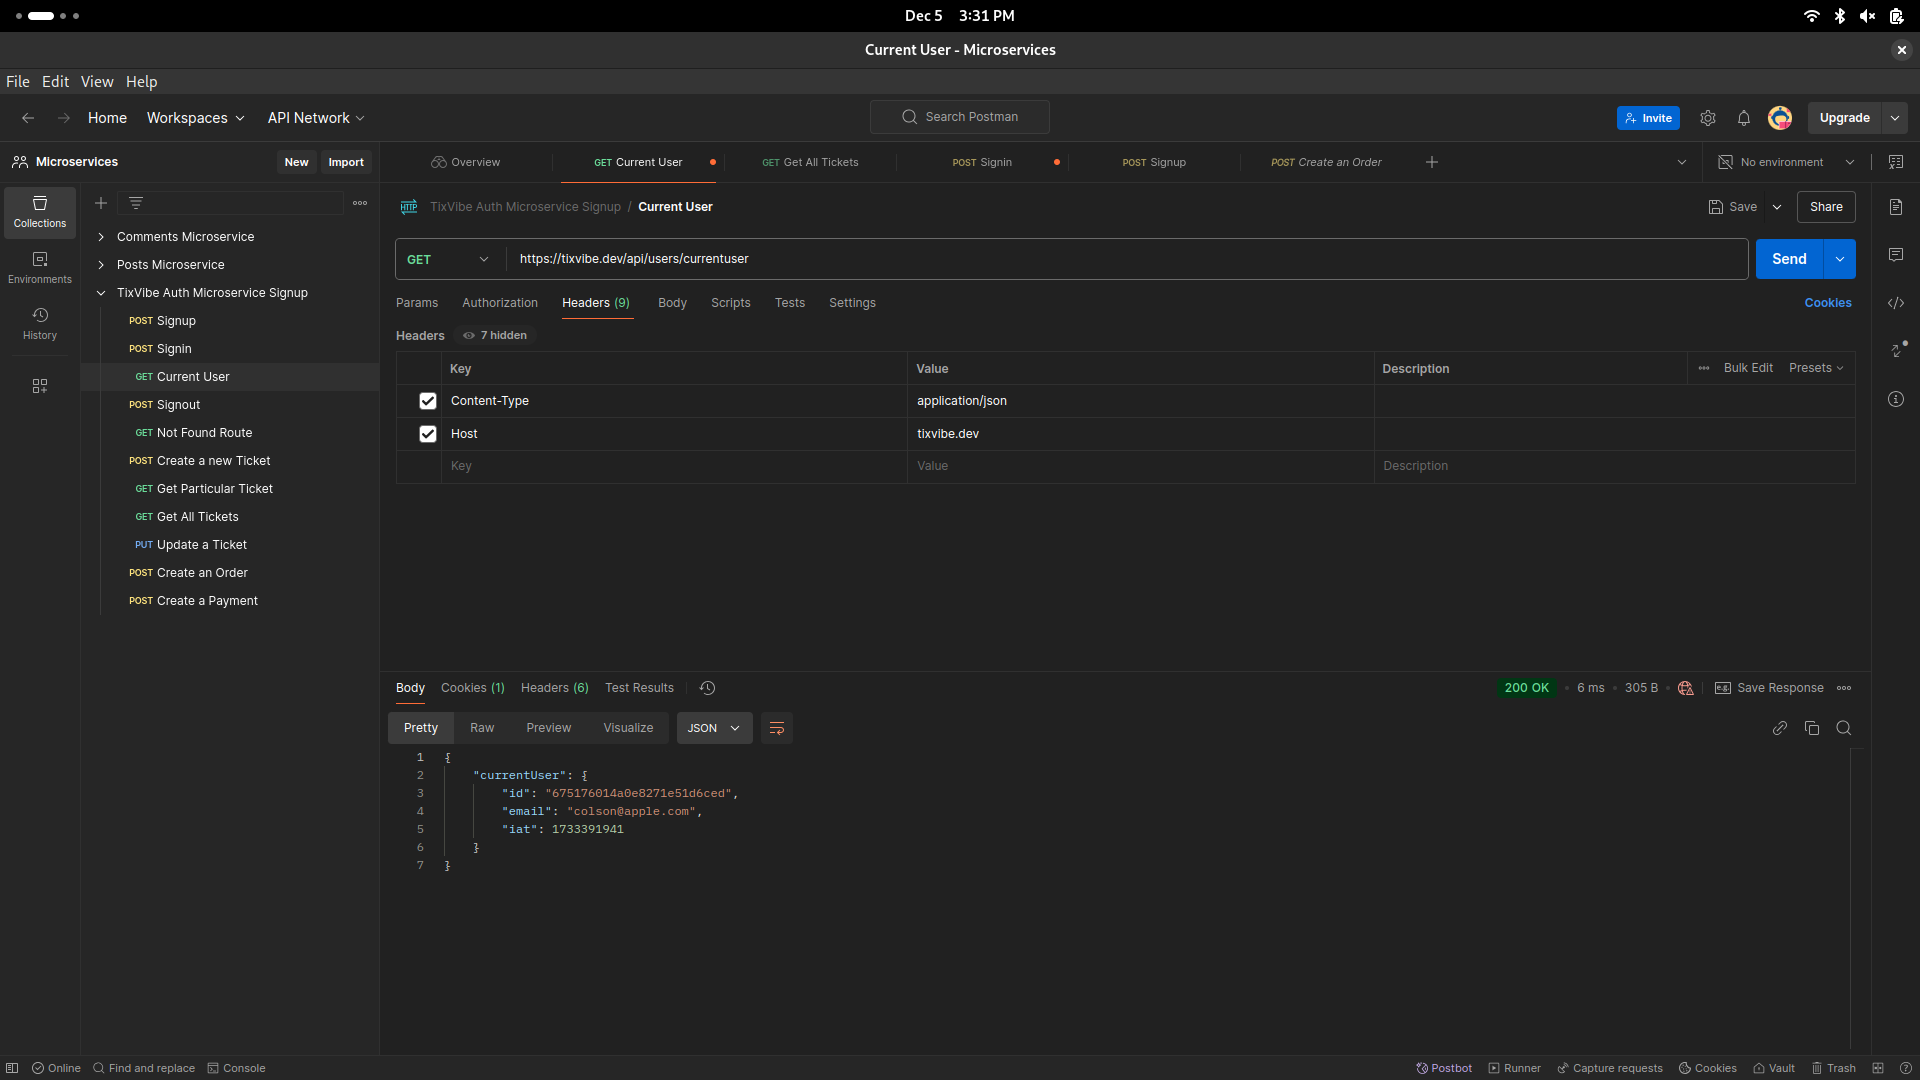
Task: Expand the Comments Microservice collection
Action: [x=101, y=237]
